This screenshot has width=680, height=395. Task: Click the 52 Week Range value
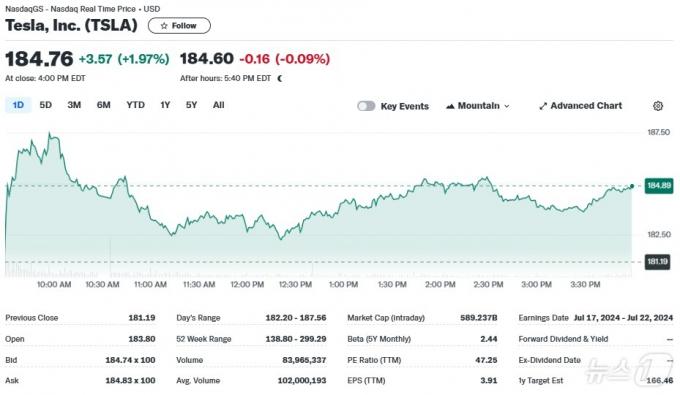tap(296, 339)
